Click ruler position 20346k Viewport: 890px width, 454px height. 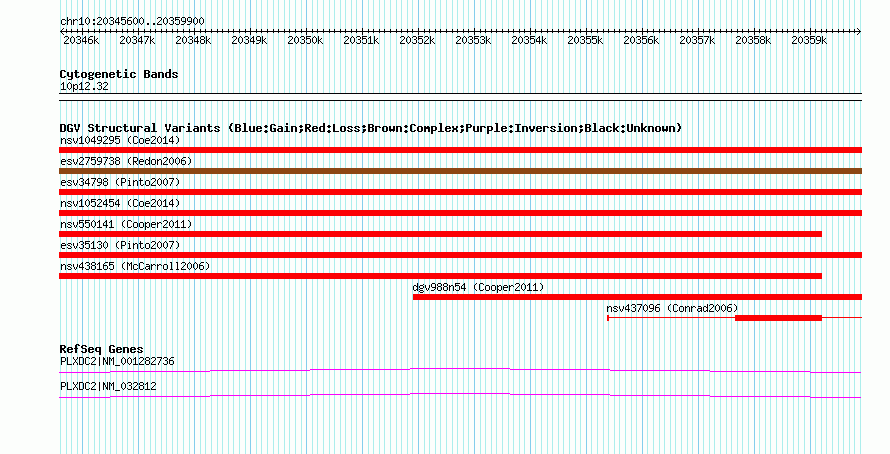pos(81,40)
